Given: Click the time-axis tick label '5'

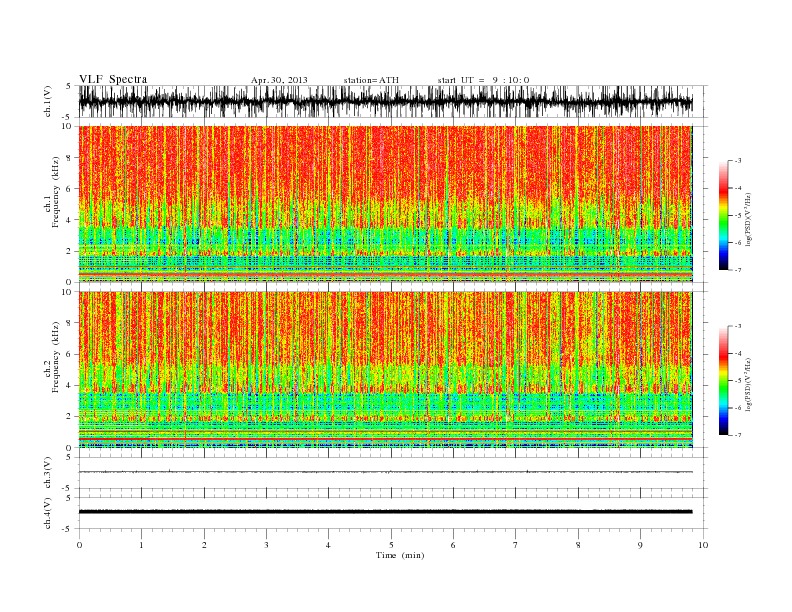Looking at the screenshot, I should tap(391, 545).
